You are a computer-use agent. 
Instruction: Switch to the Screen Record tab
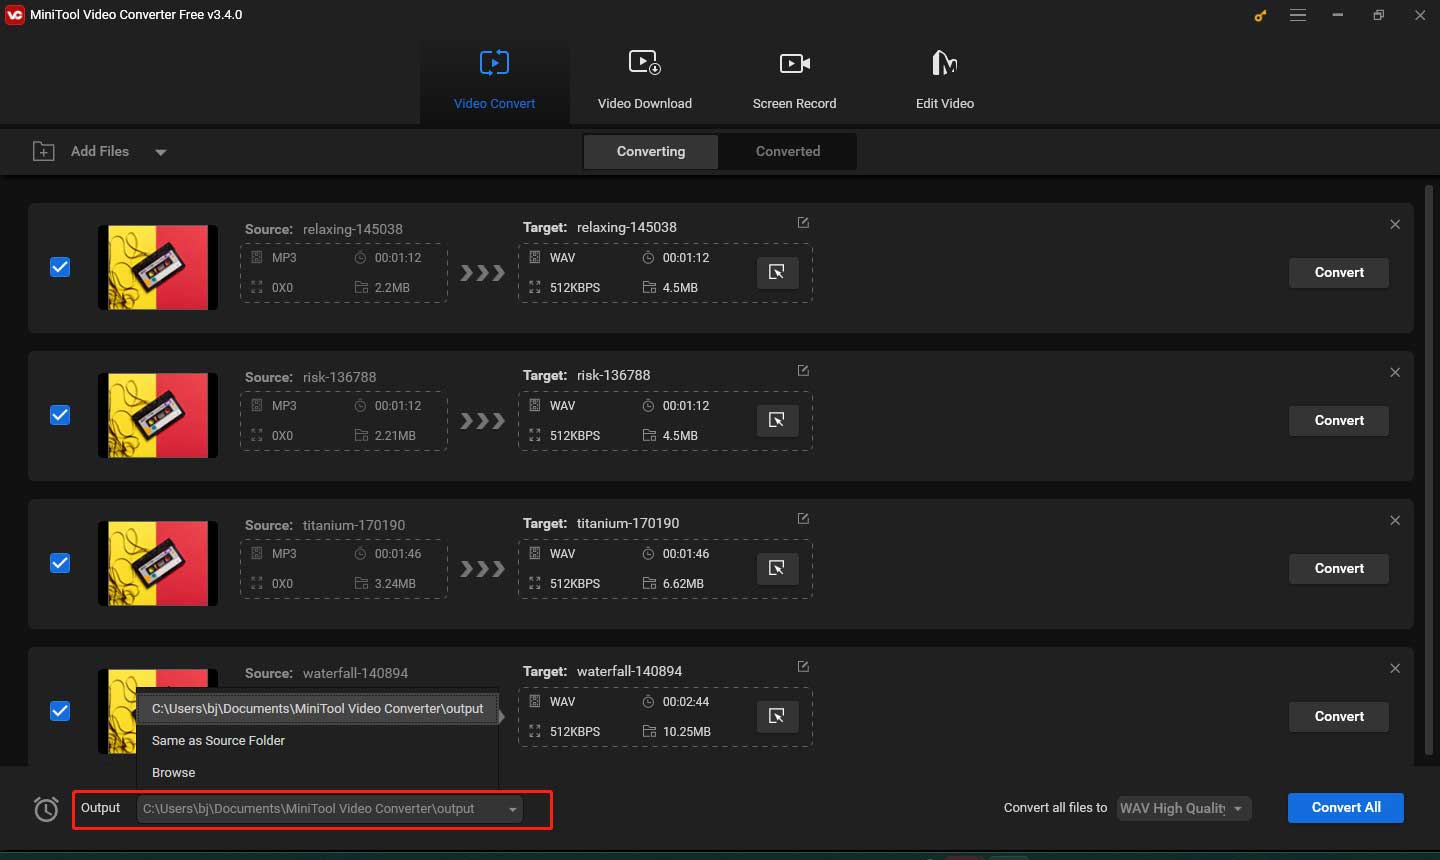tap(794, 82)
